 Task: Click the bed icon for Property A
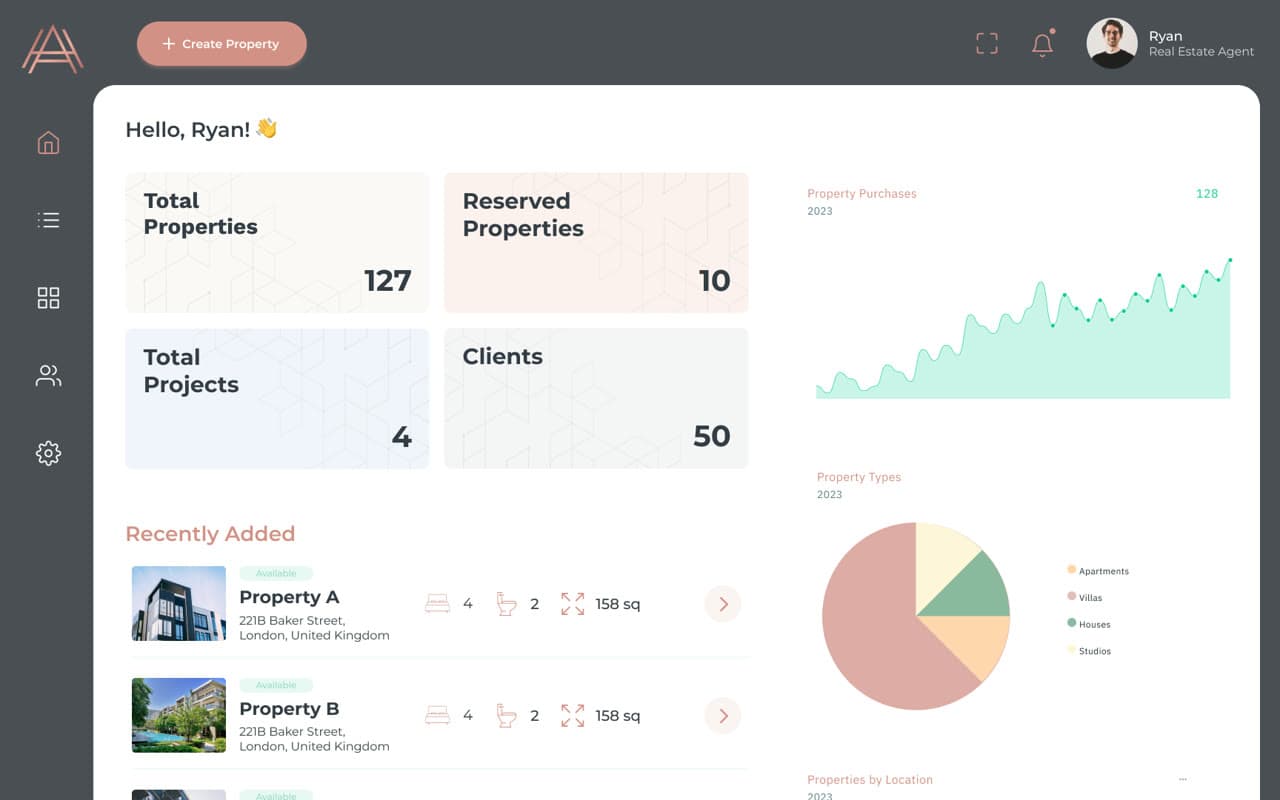click(x=437, y=604)
